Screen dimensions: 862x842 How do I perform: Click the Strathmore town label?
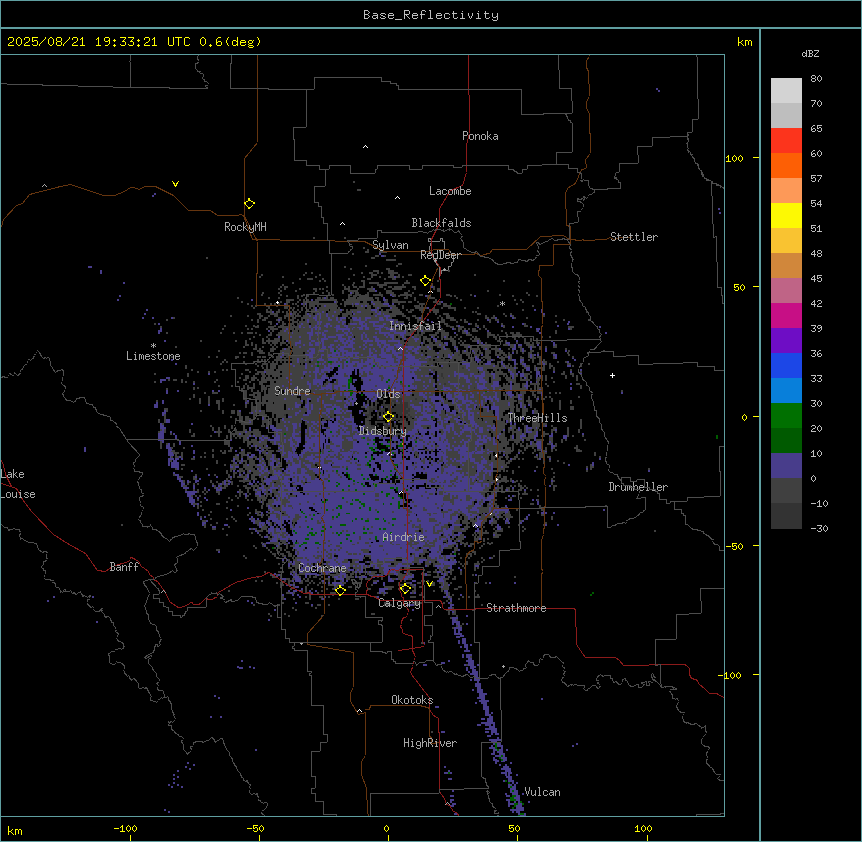(516, 608)
